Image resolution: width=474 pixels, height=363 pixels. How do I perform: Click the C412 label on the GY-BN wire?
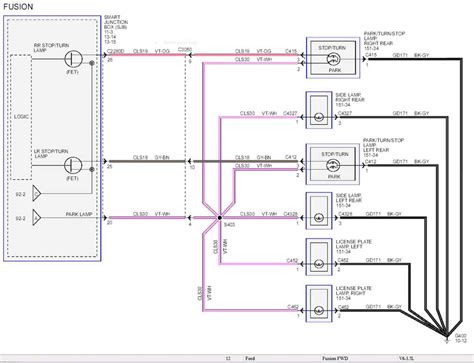click(x=291, y=157)
